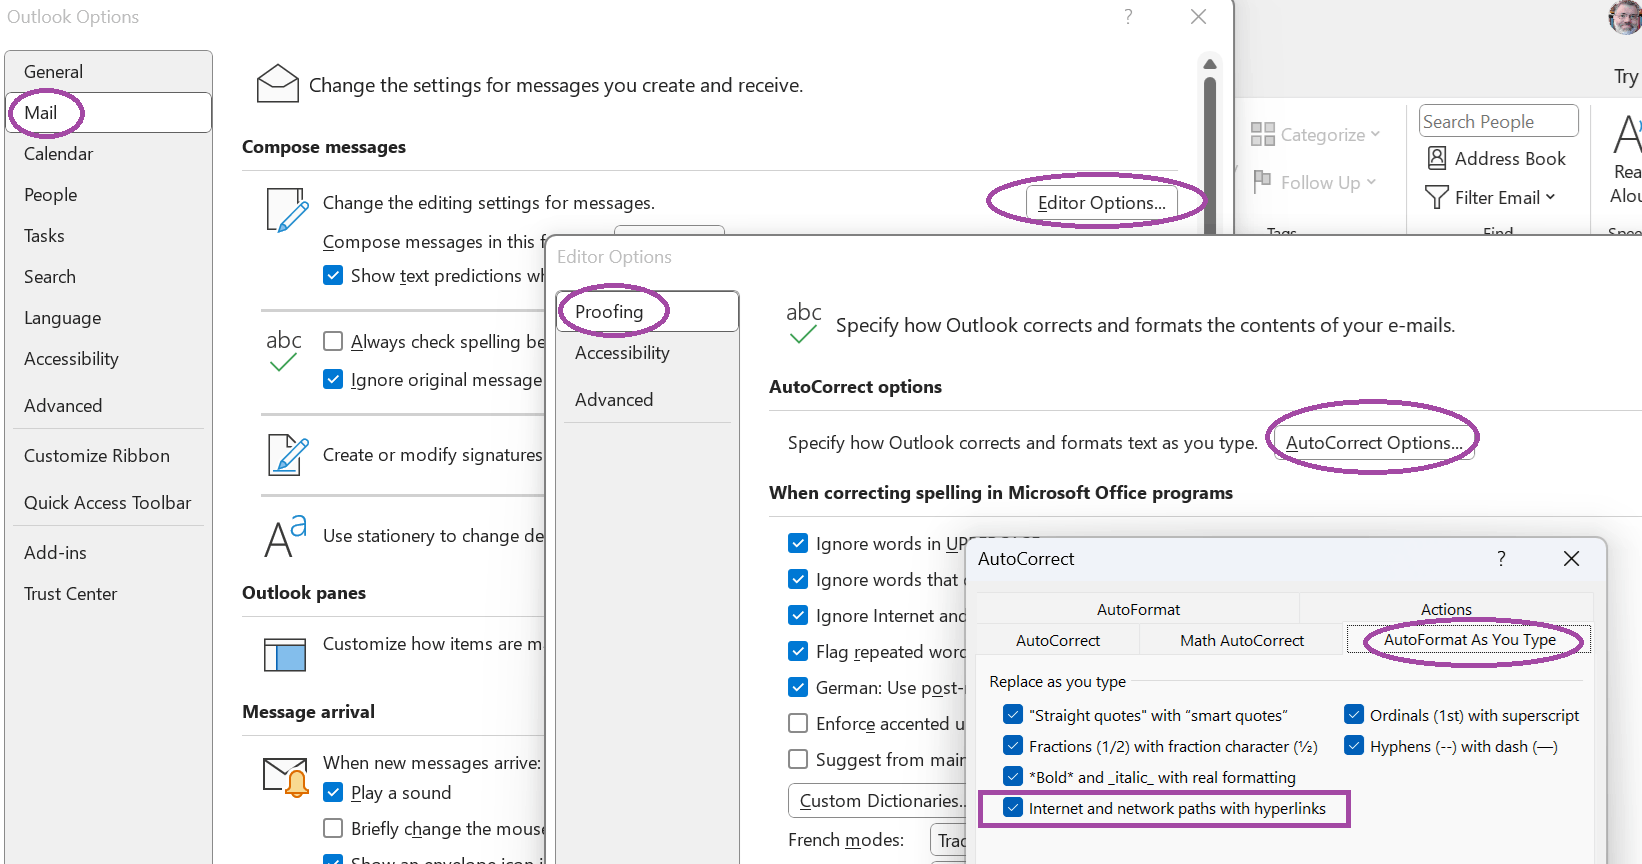Enable Always check spelling before sending
1642x864 pixels.
point(333,341)
